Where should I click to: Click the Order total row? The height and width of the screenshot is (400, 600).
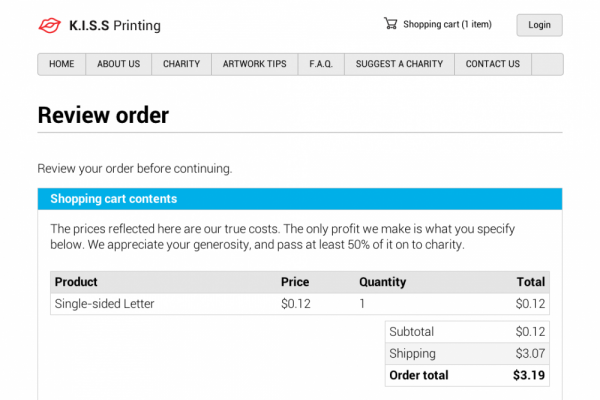click(x=466, y=375)
